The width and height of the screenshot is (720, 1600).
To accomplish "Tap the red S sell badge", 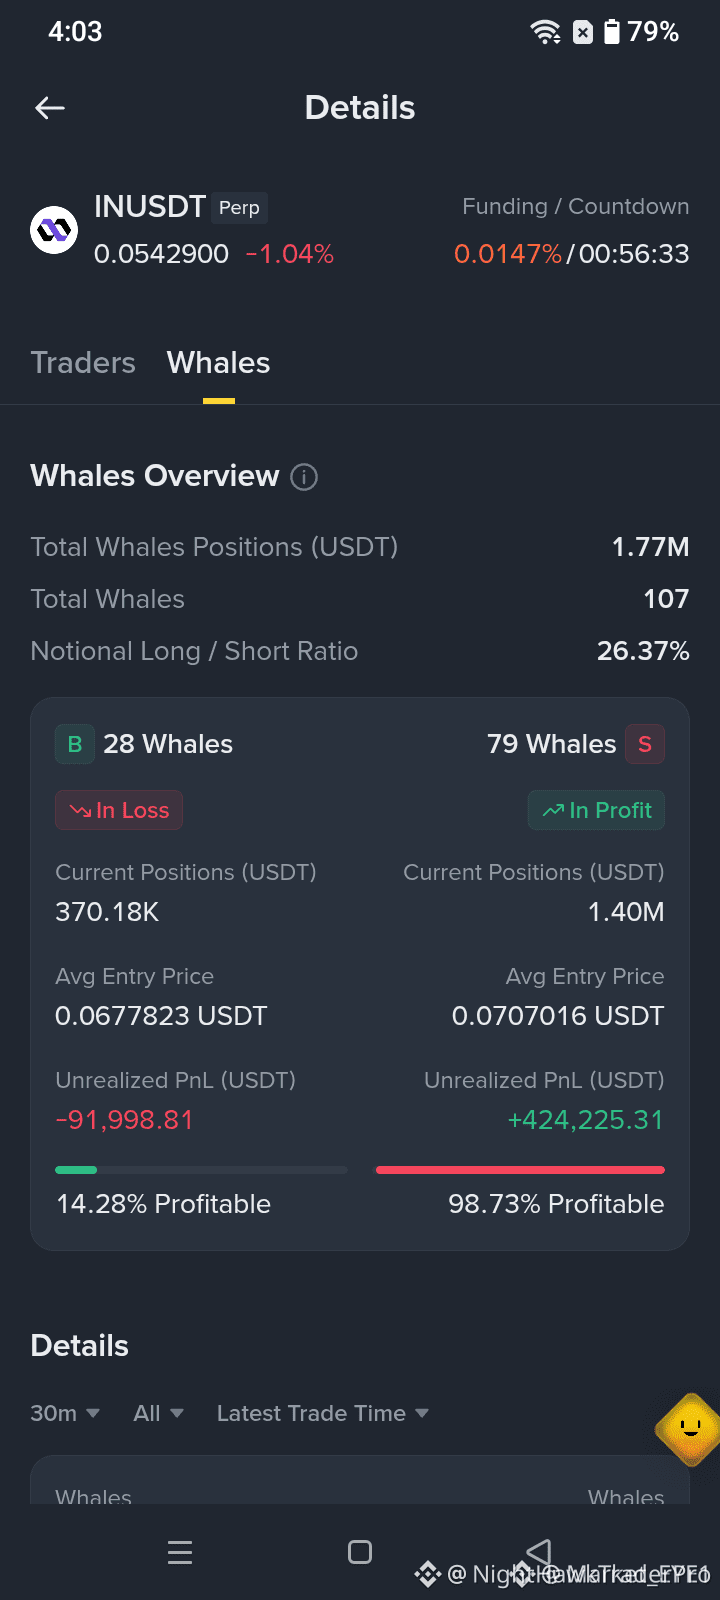I will [645, 744].
